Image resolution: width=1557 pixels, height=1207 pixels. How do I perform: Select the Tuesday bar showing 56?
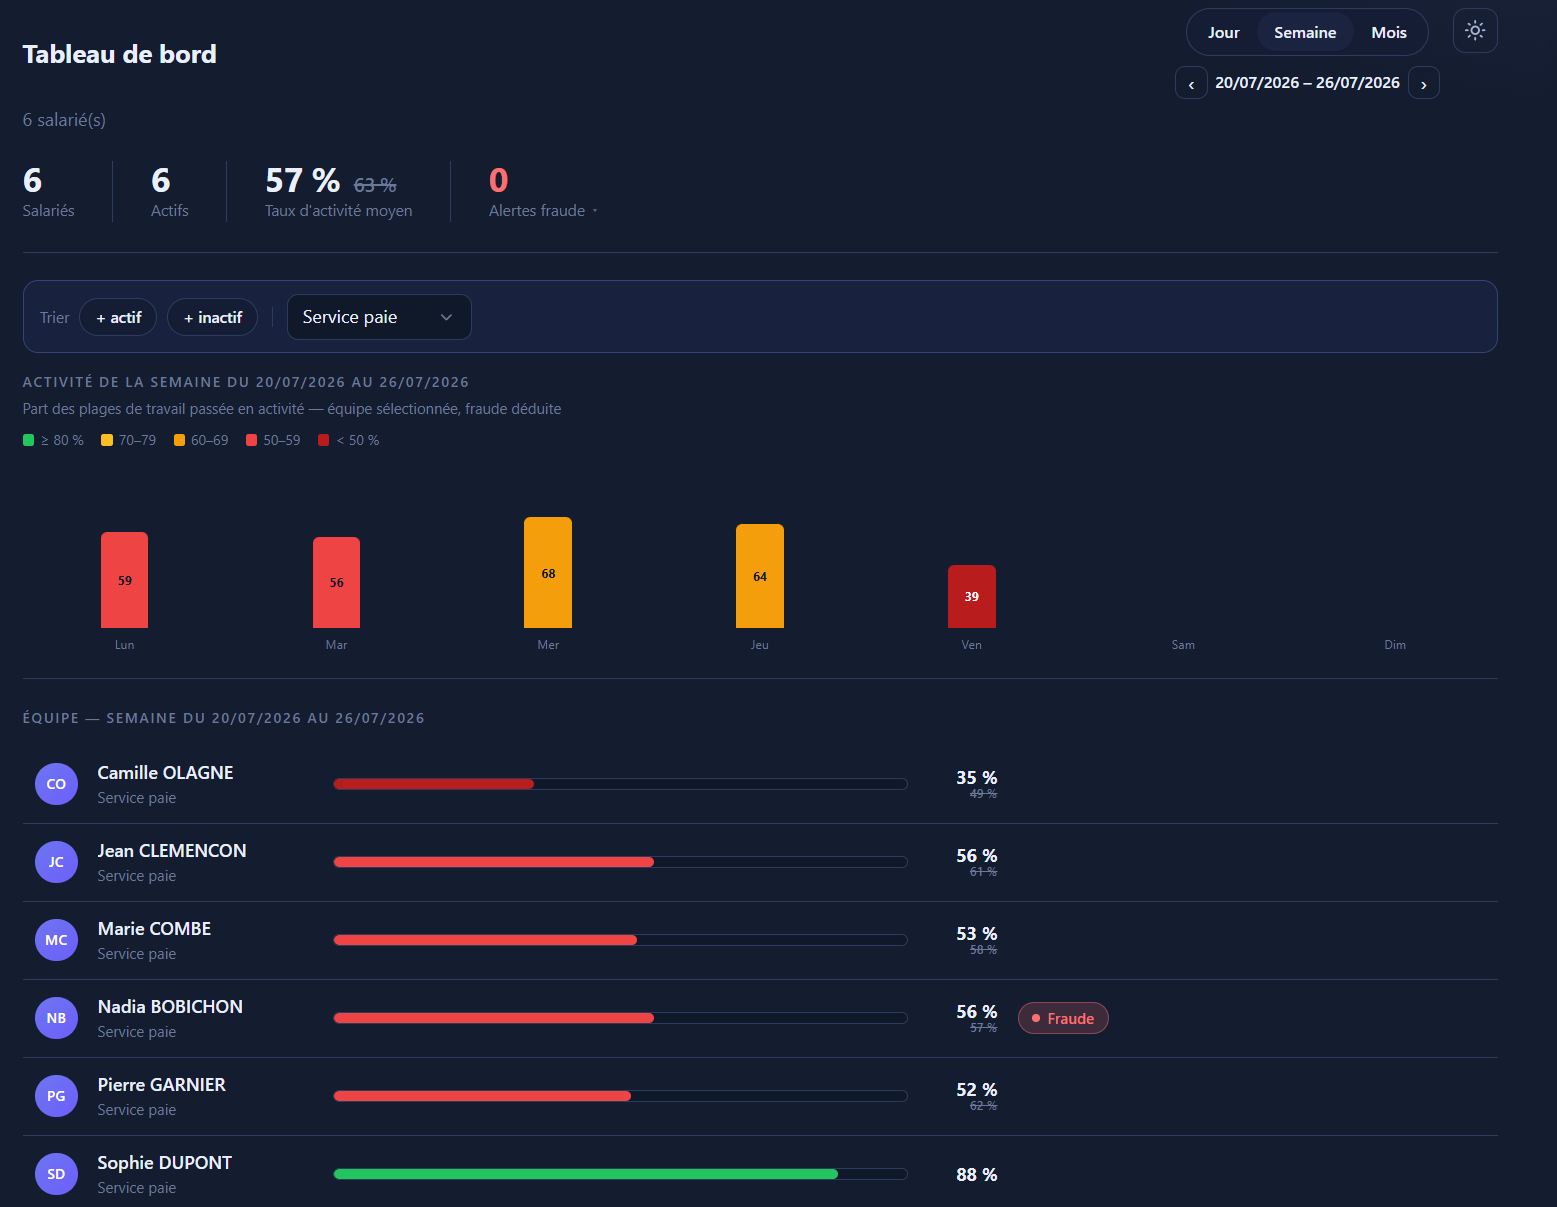click(336, 583)
